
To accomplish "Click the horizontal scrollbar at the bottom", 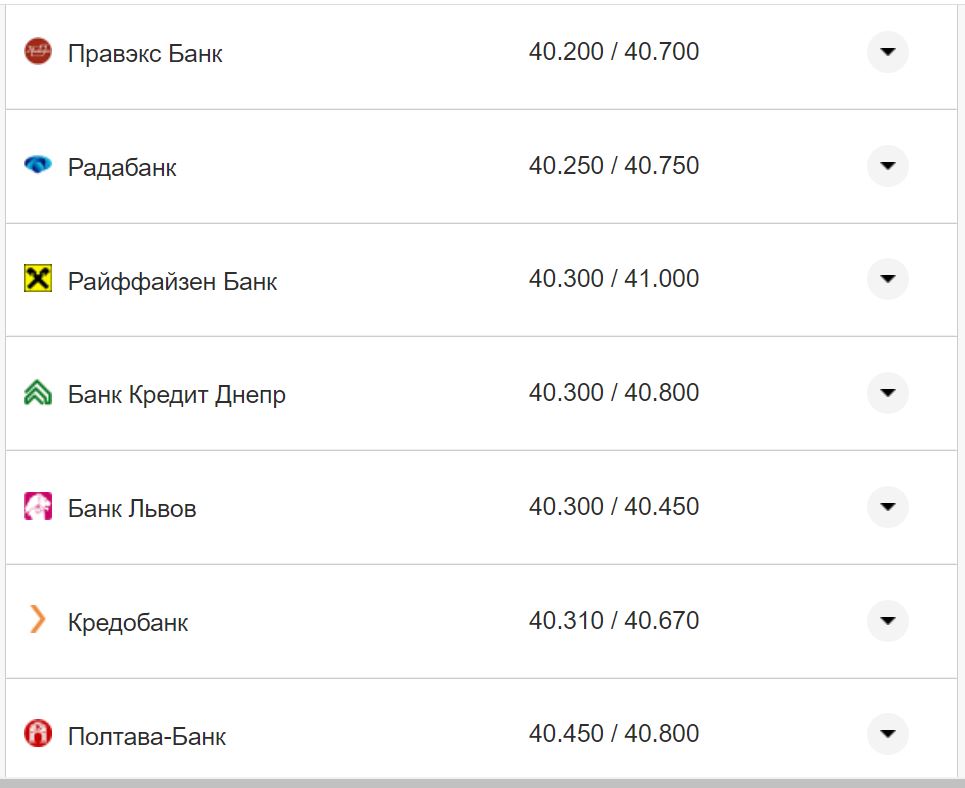I will click(482, 782).
